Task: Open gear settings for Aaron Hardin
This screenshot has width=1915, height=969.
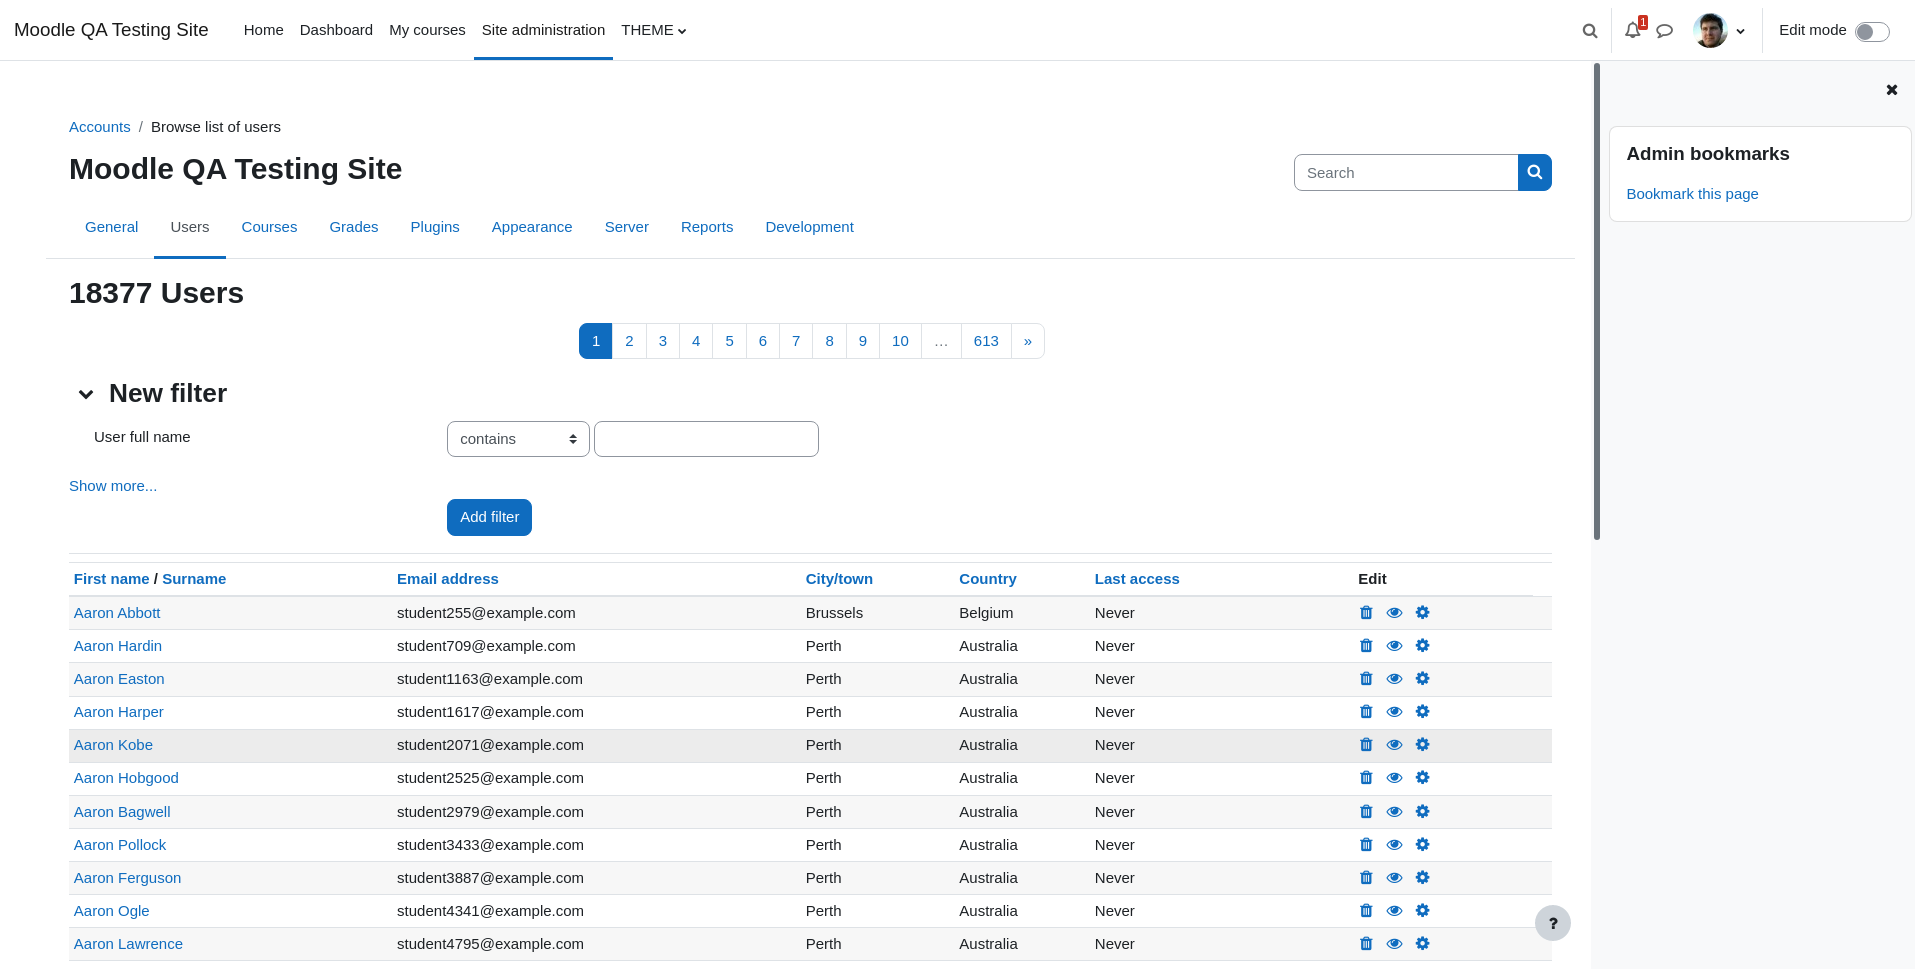Action: 1423,646
